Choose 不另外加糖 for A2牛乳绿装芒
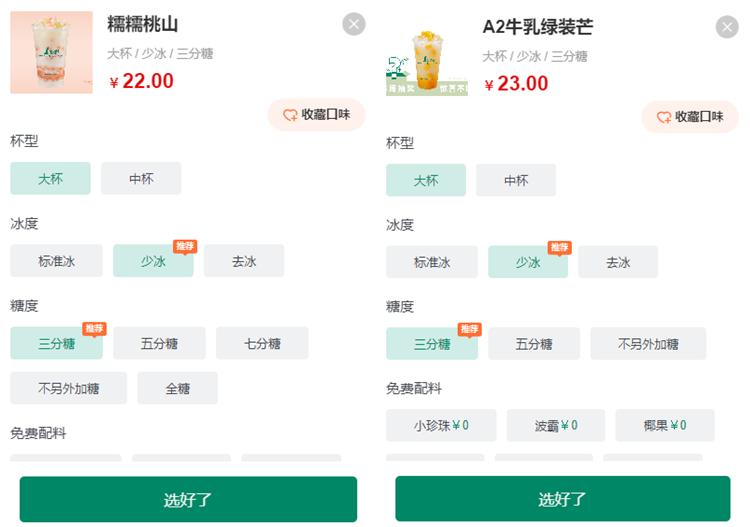 coord(648,344)
